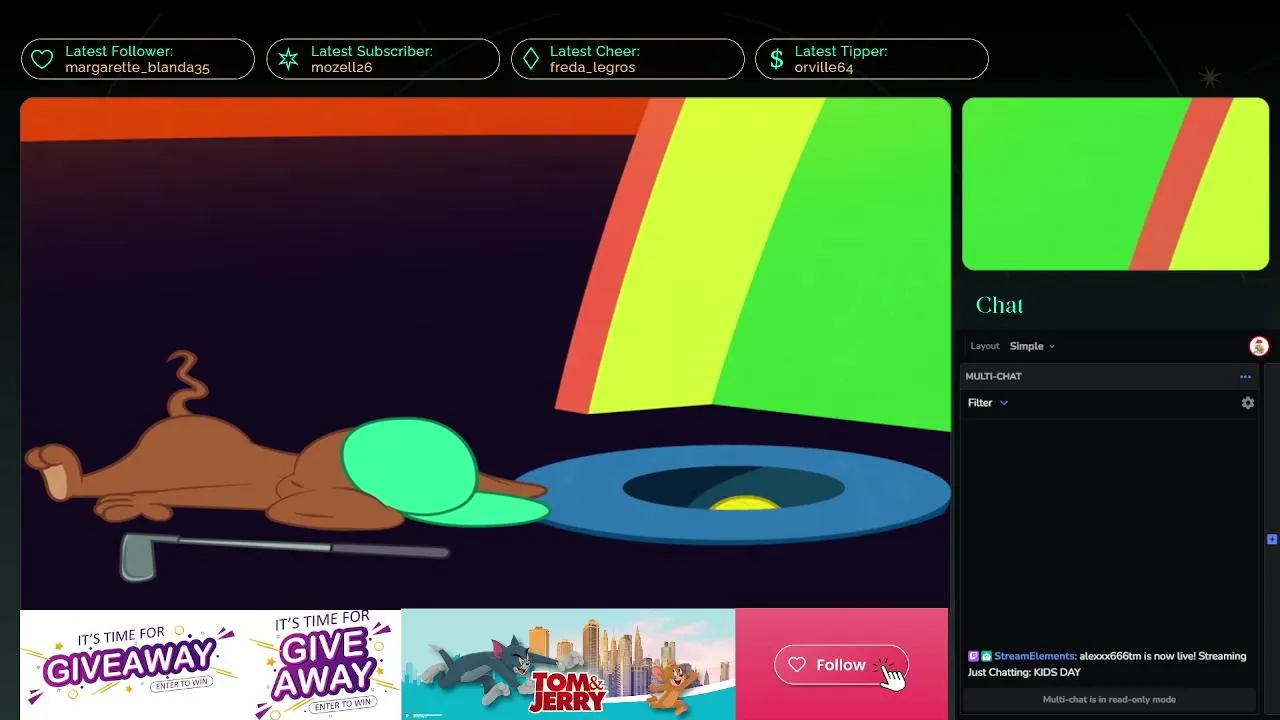Click the blue plus icon on the chat edge

click(1272, 539)
